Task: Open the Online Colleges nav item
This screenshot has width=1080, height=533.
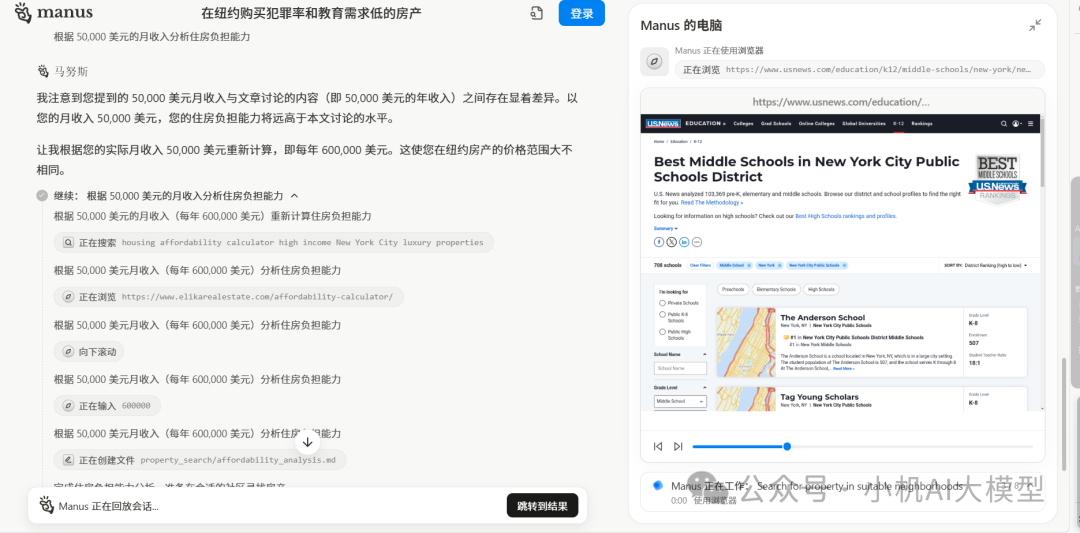Action: (816, 124)
